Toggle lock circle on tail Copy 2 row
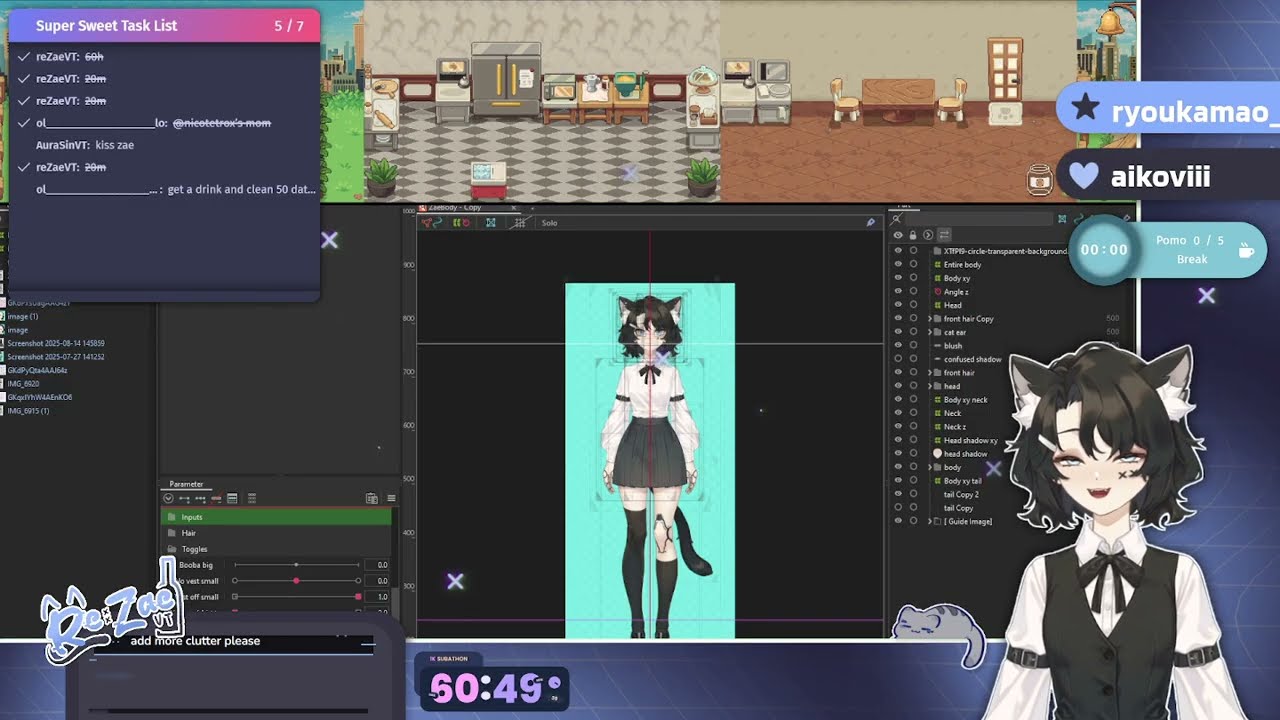 [x=913, y=494]
